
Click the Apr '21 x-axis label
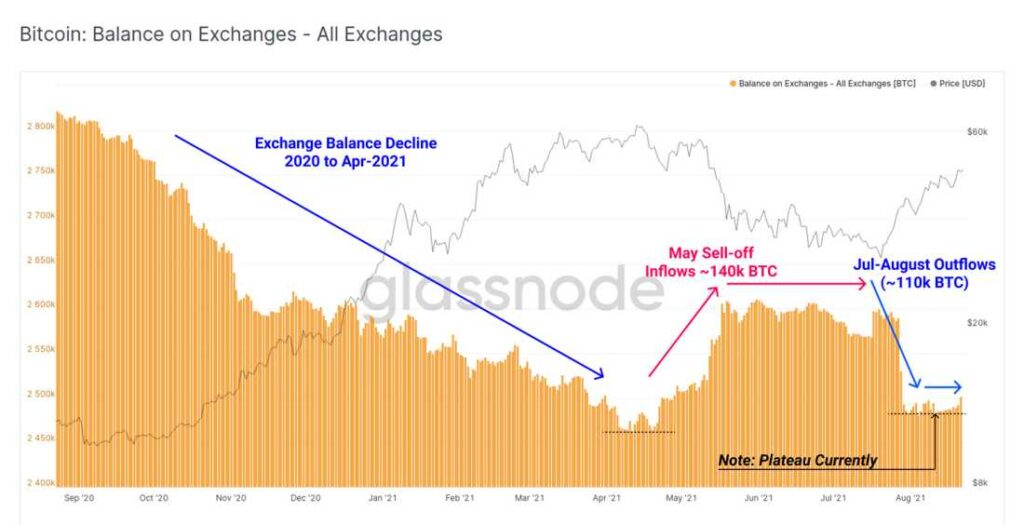tap(609, 497)
